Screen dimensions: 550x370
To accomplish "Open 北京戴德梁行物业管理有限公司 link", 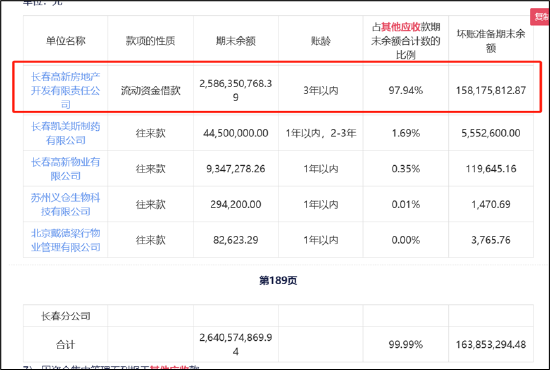I will (x=66, y=240).
